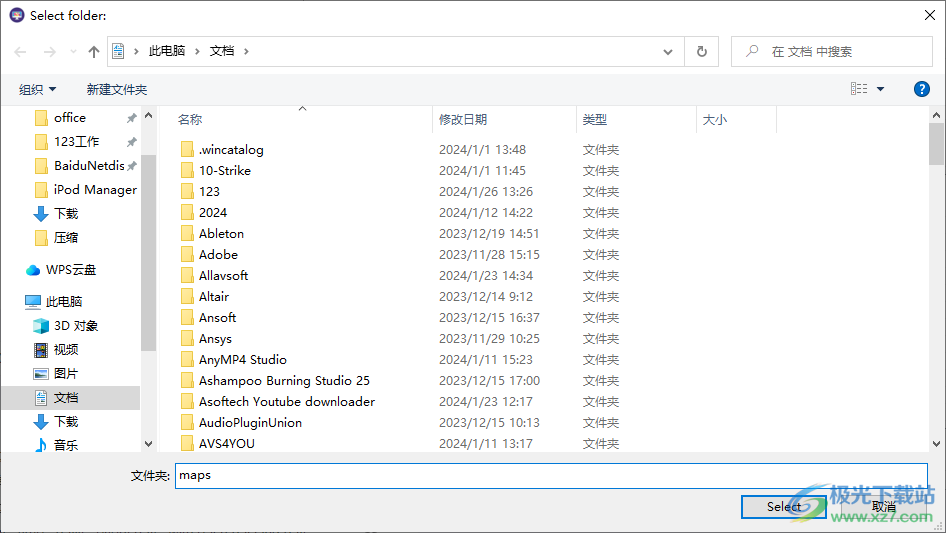Select 压缩 folder in the sidebar
This screenshot has height=533, width=946.
click(66, 238)
